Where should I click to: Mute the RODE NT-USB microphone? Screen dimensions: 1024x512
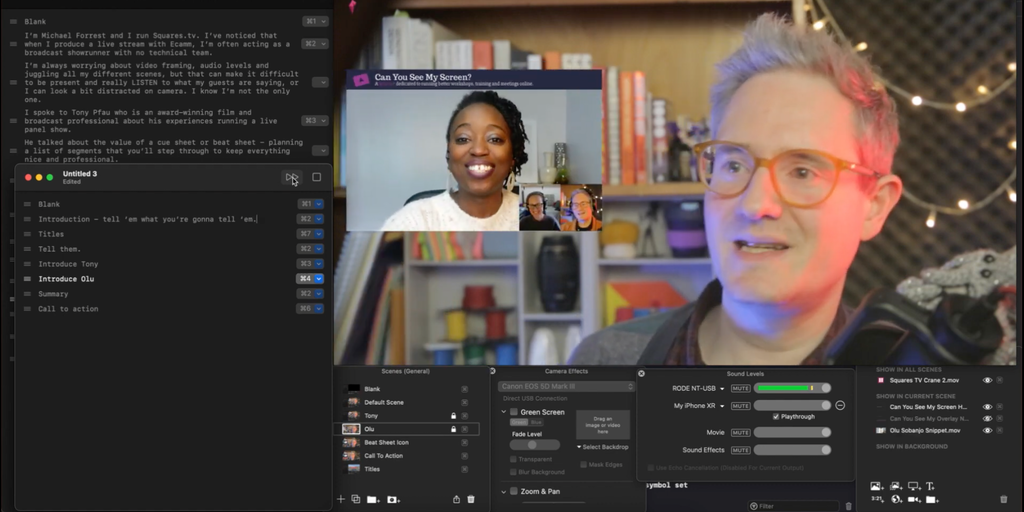pos(740,388)
